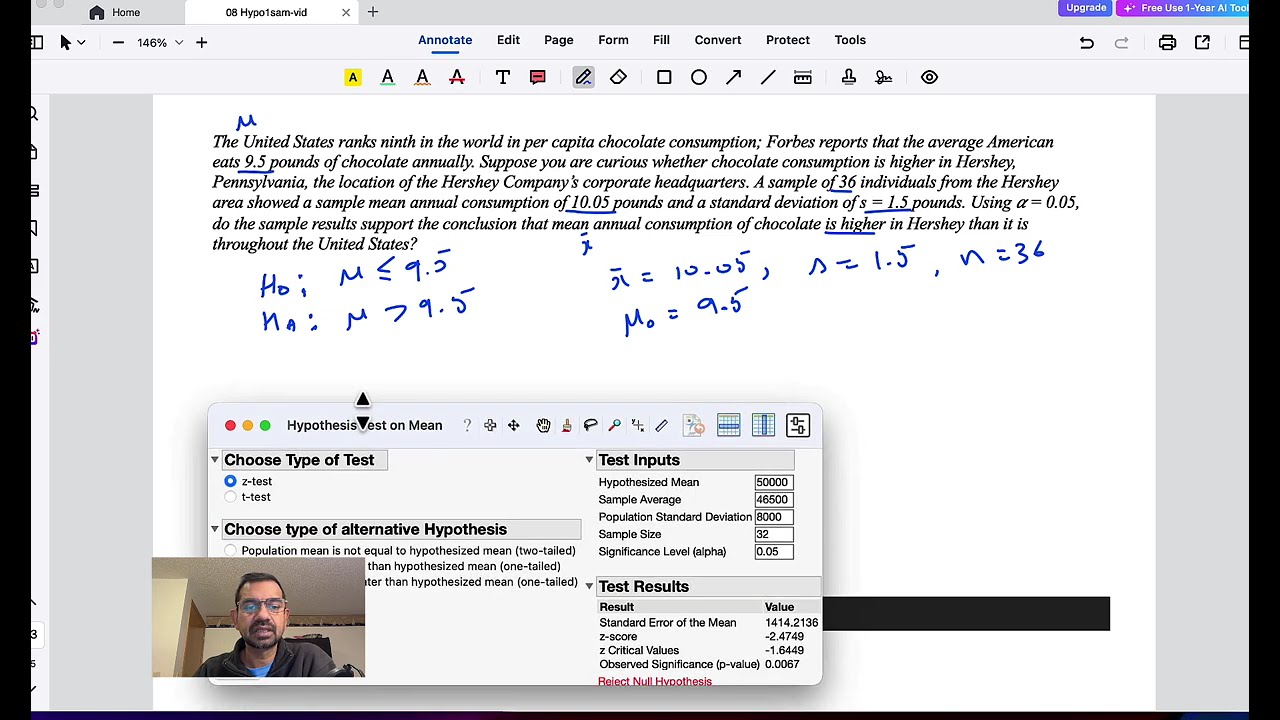Select the underline annotation tool

pos(388,77)
